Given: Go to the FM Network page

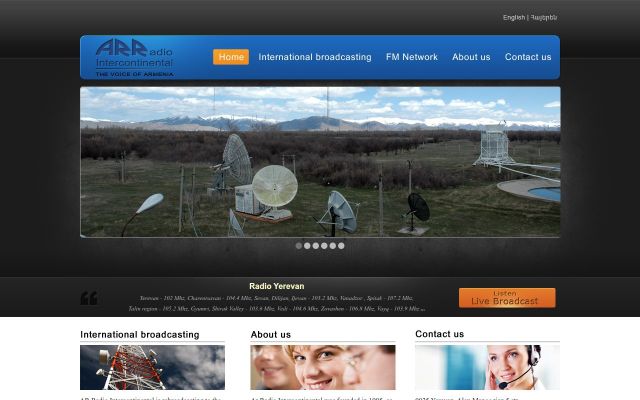Looking at the screenshot, I should (411, 57).
